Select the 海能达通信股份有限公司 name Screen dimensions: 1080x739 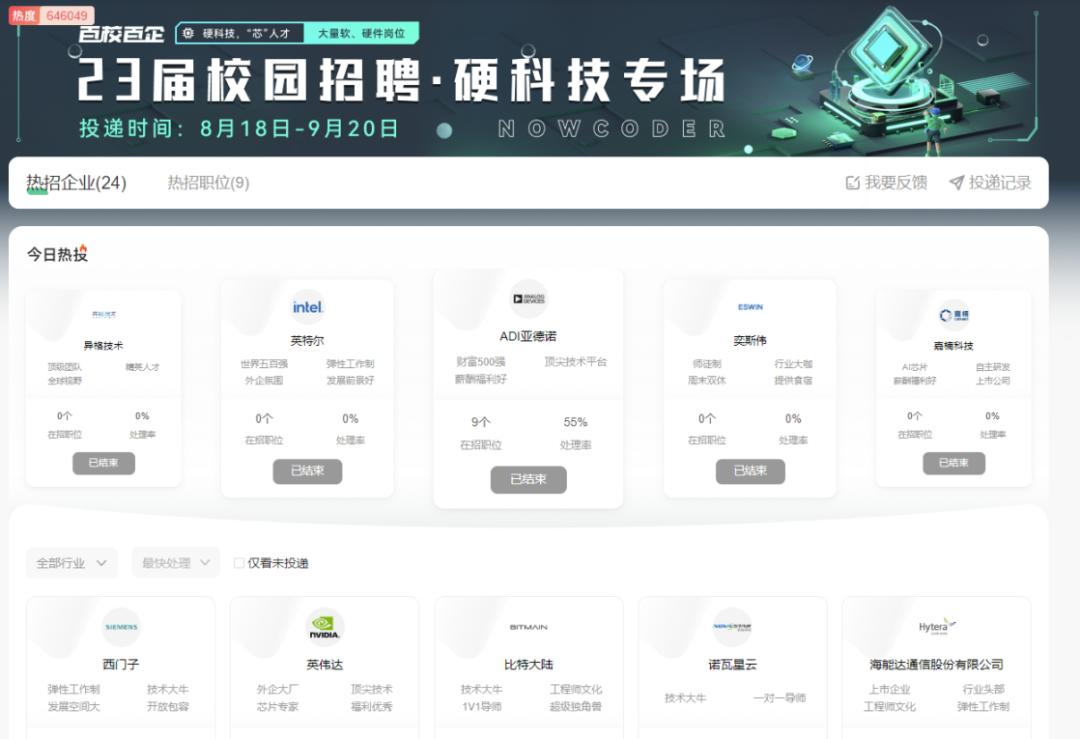coord(937,665)
